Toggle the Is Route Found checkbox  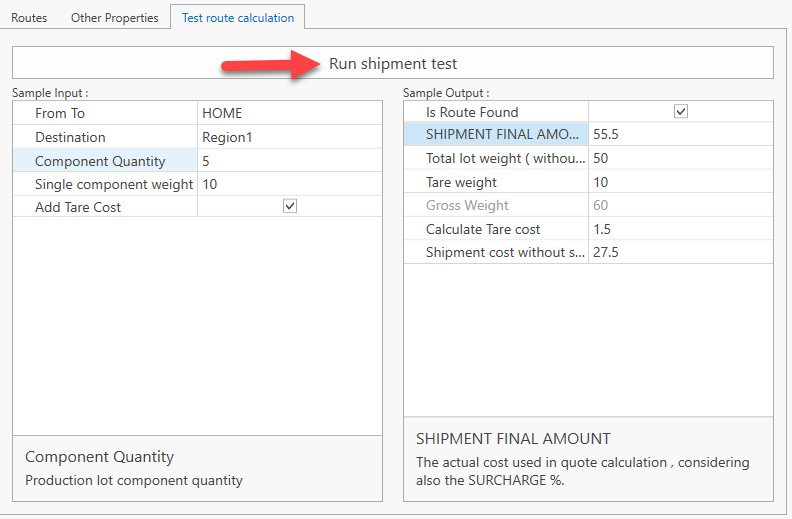pos(681,112)
